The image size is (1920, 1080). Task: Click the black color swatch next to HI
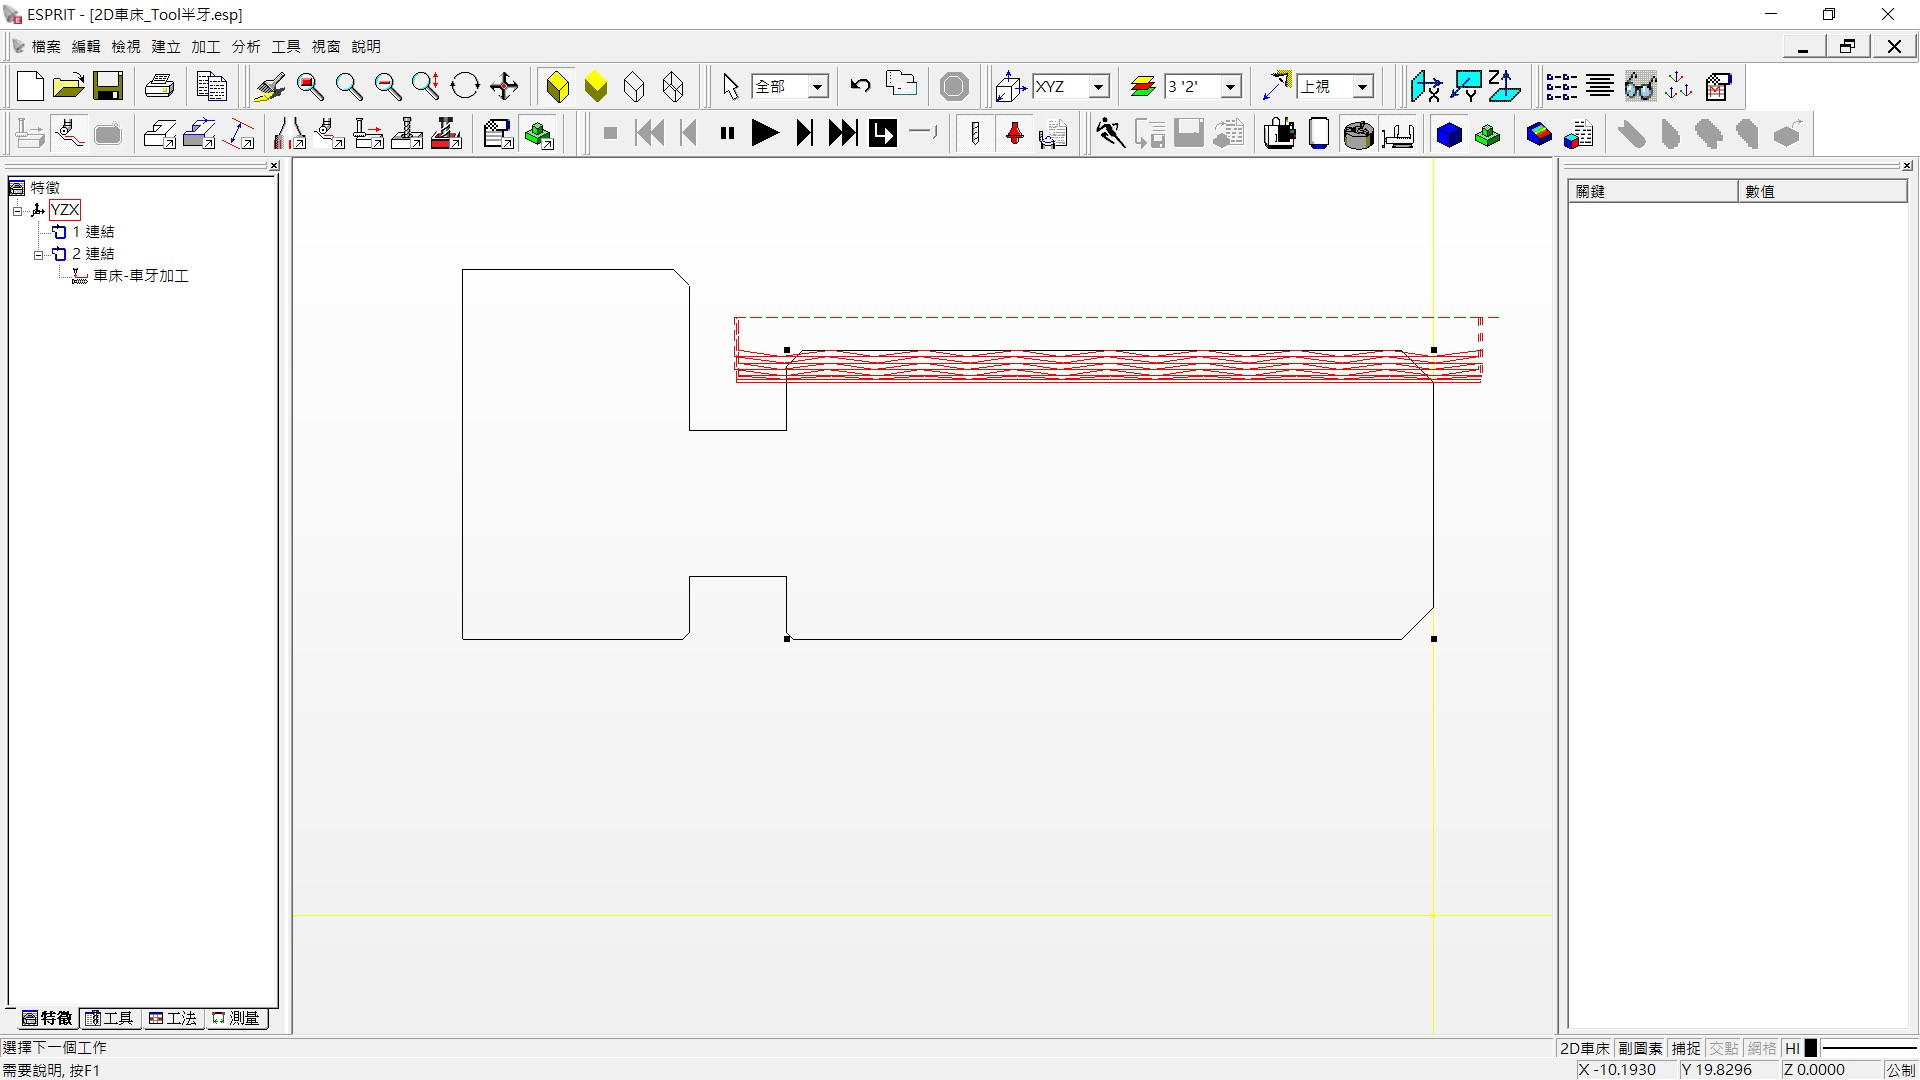tap(1810, 1048)
